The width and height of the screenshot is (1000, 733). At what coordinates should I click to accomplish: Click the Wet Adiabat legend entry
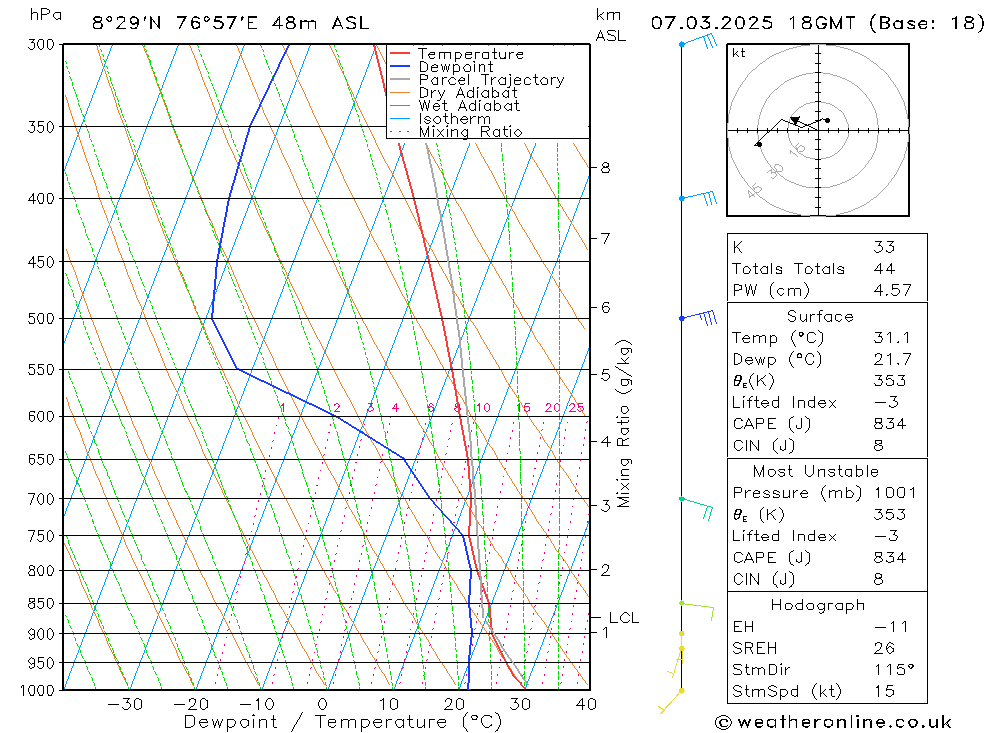(455, 106)
